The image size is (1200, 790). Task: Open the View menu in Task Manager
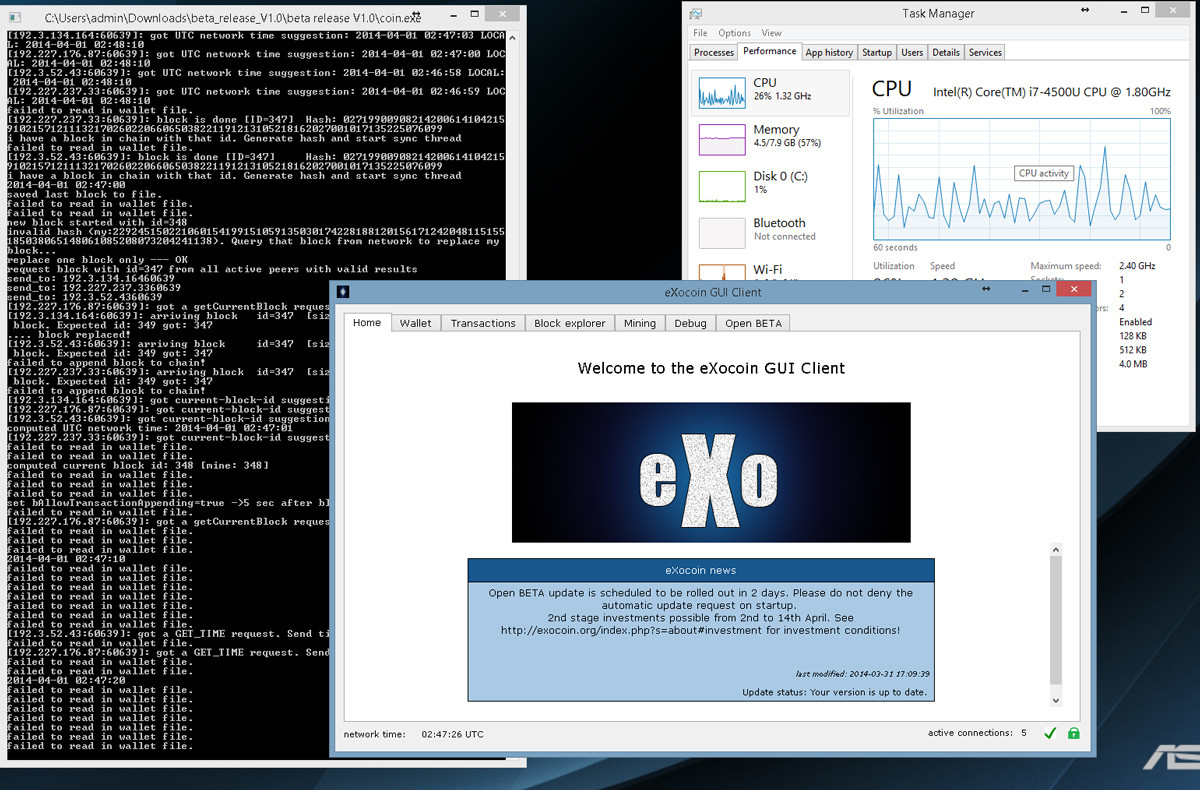(x=772, y=33)
